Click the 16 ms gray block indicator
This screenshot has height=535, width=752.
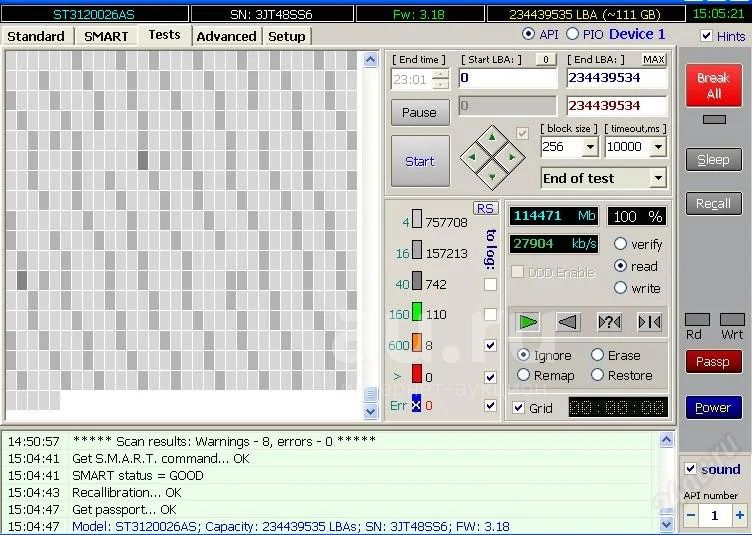(417, 250)
